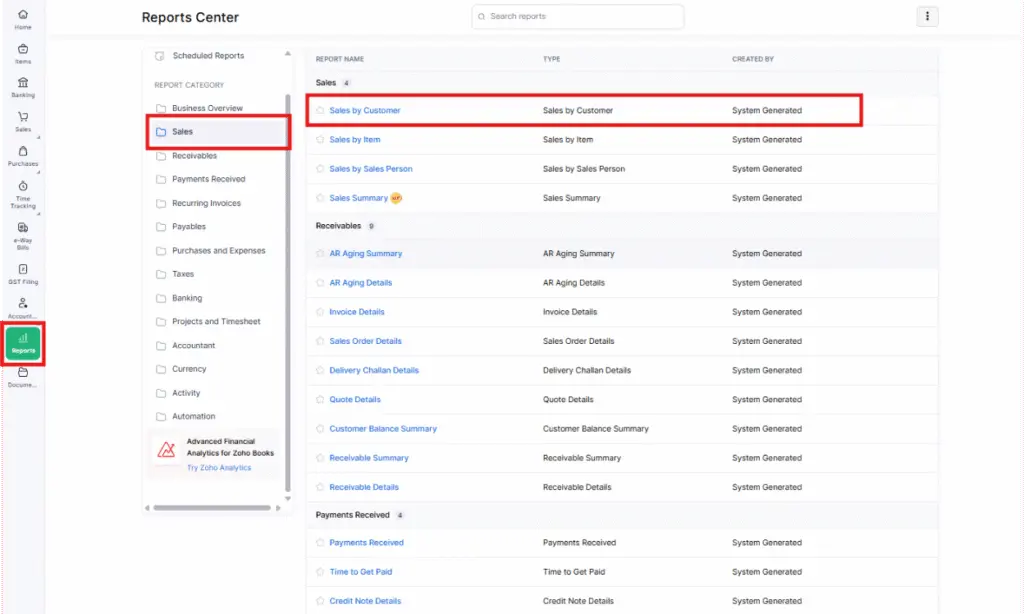The image size is (1024, 614).
Task: Star the Quote Details report
Action: click(320, 399)
